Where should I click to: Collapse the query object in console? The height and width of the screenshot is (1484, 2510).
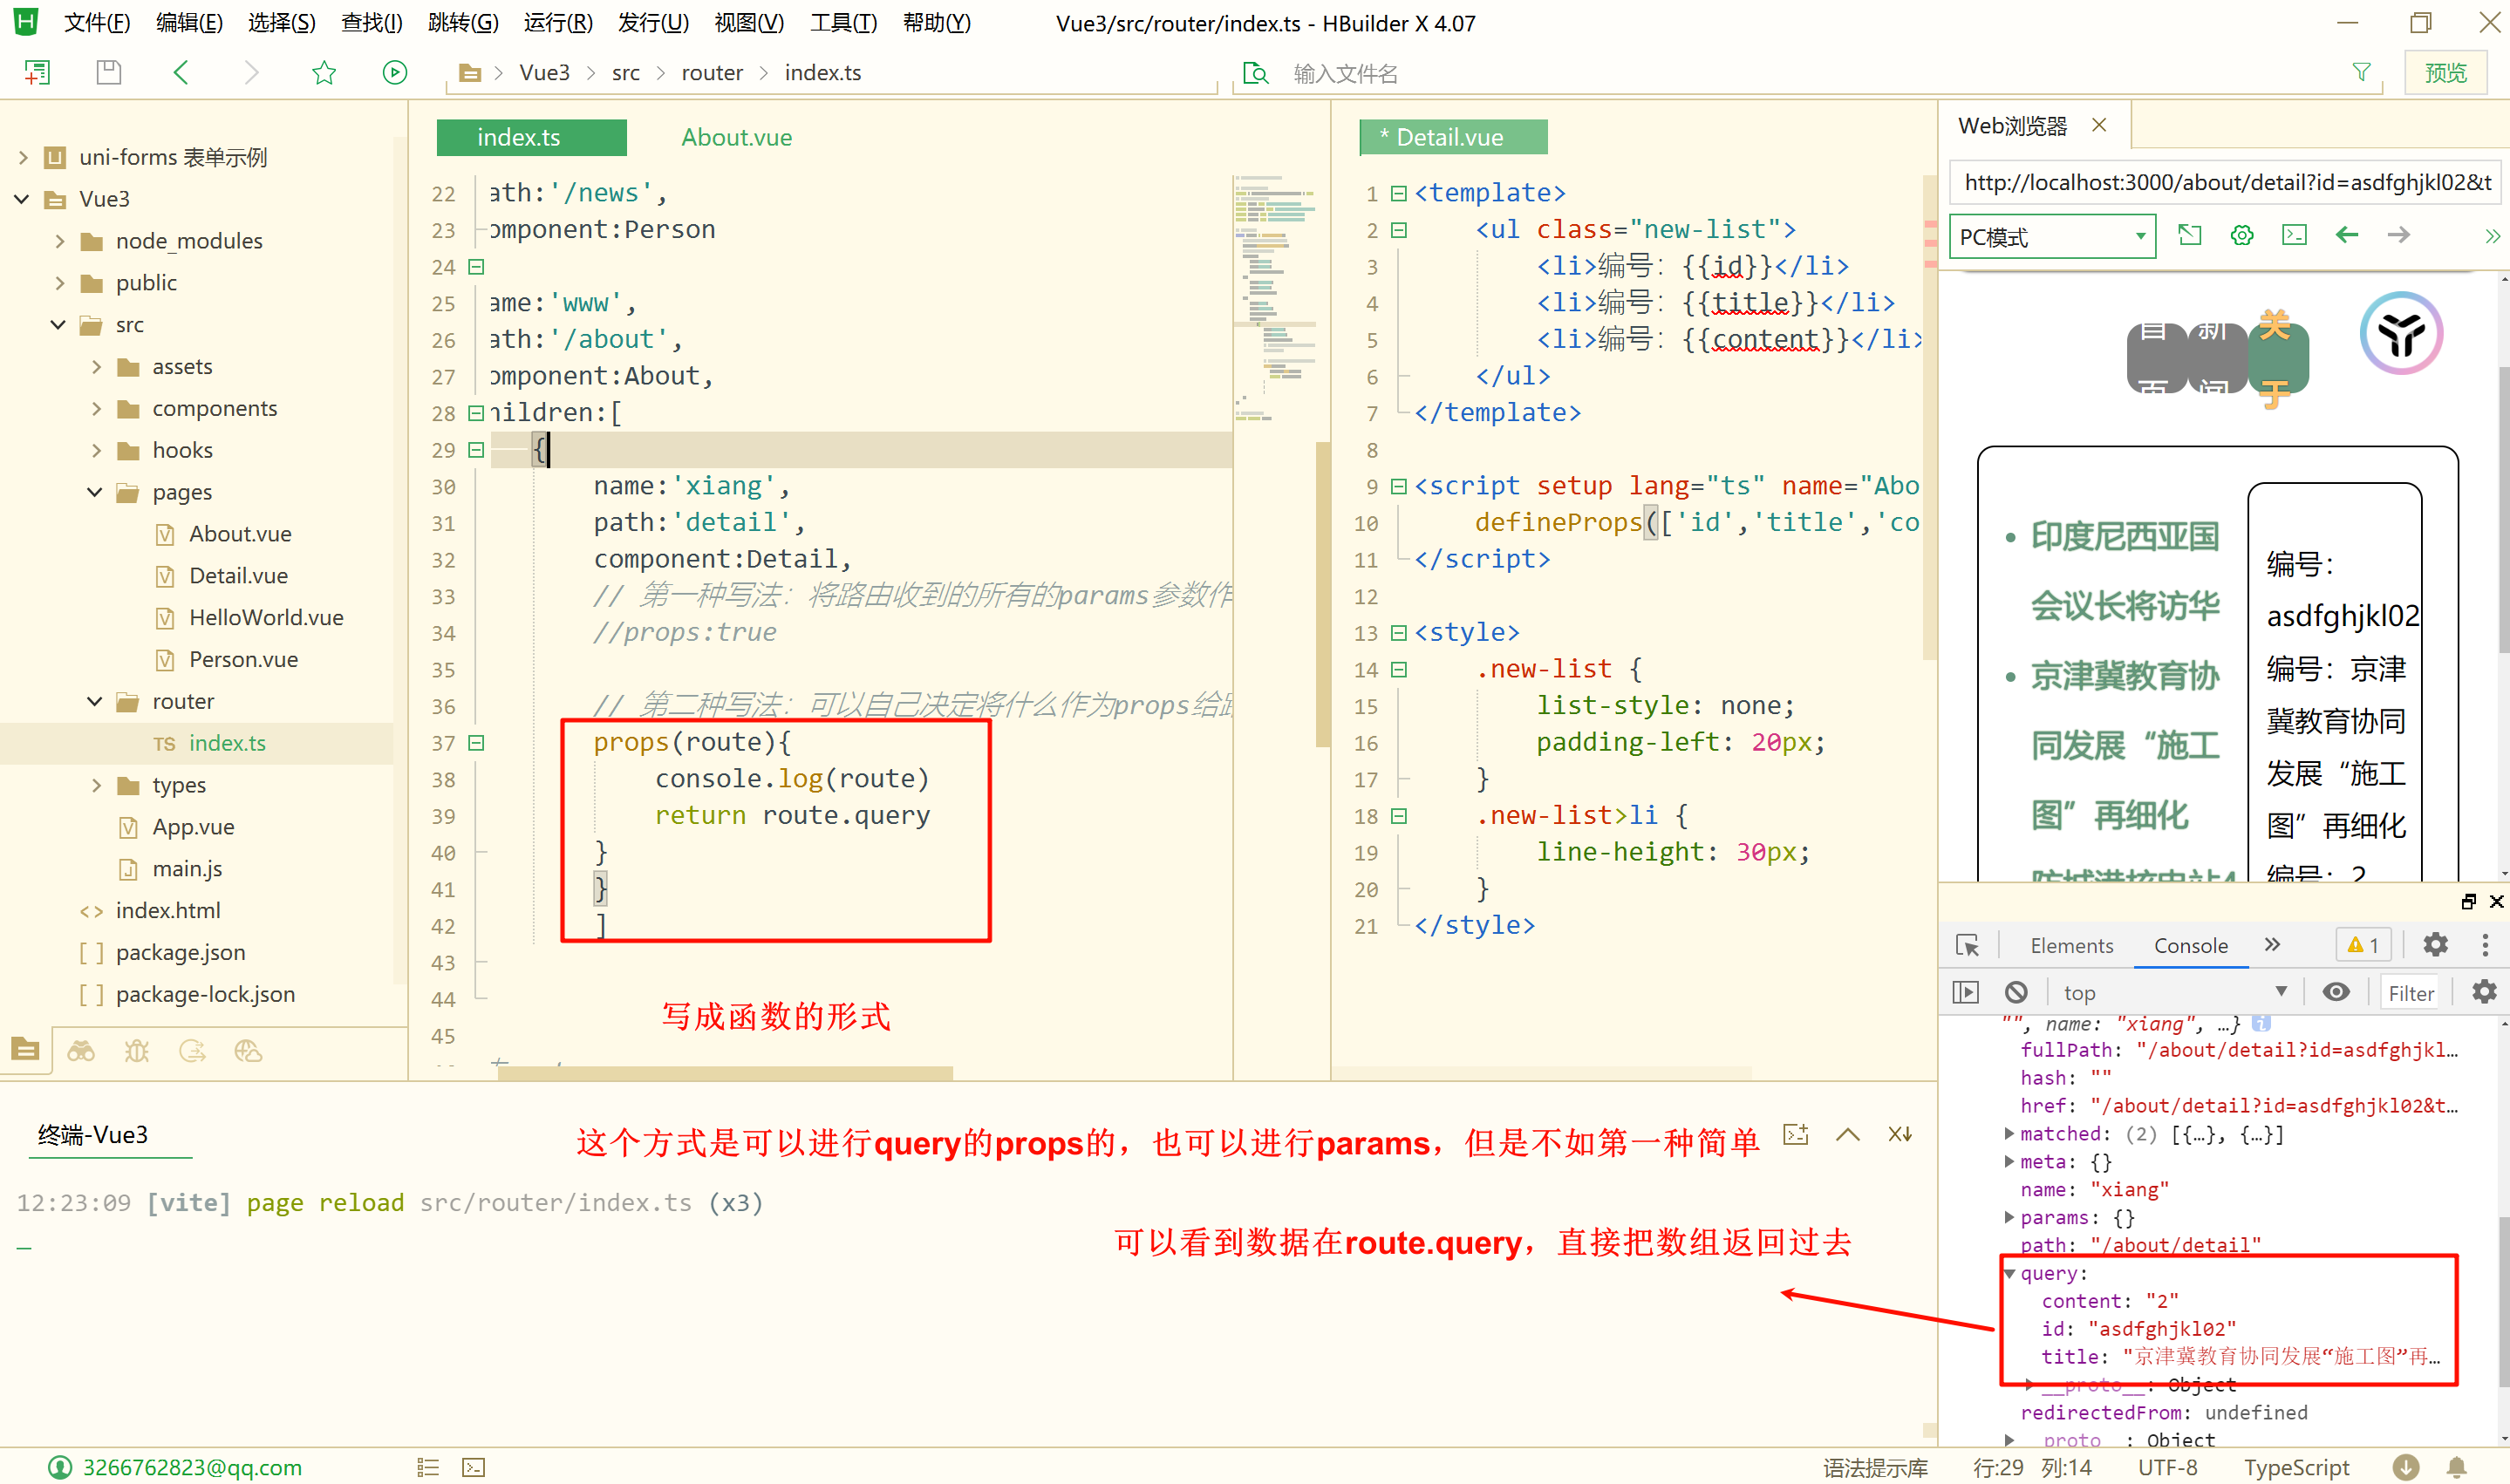tap(2010, 1273)
